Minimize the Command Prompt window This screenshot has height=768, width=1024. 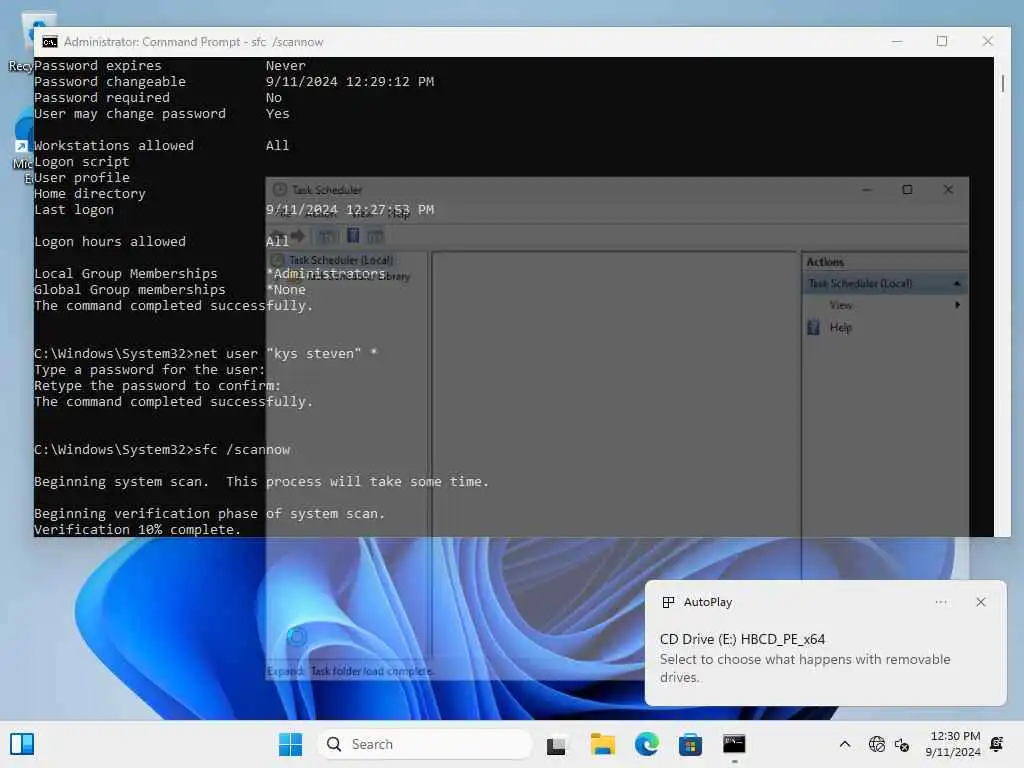pyautogui.click(x=897, y=41)
